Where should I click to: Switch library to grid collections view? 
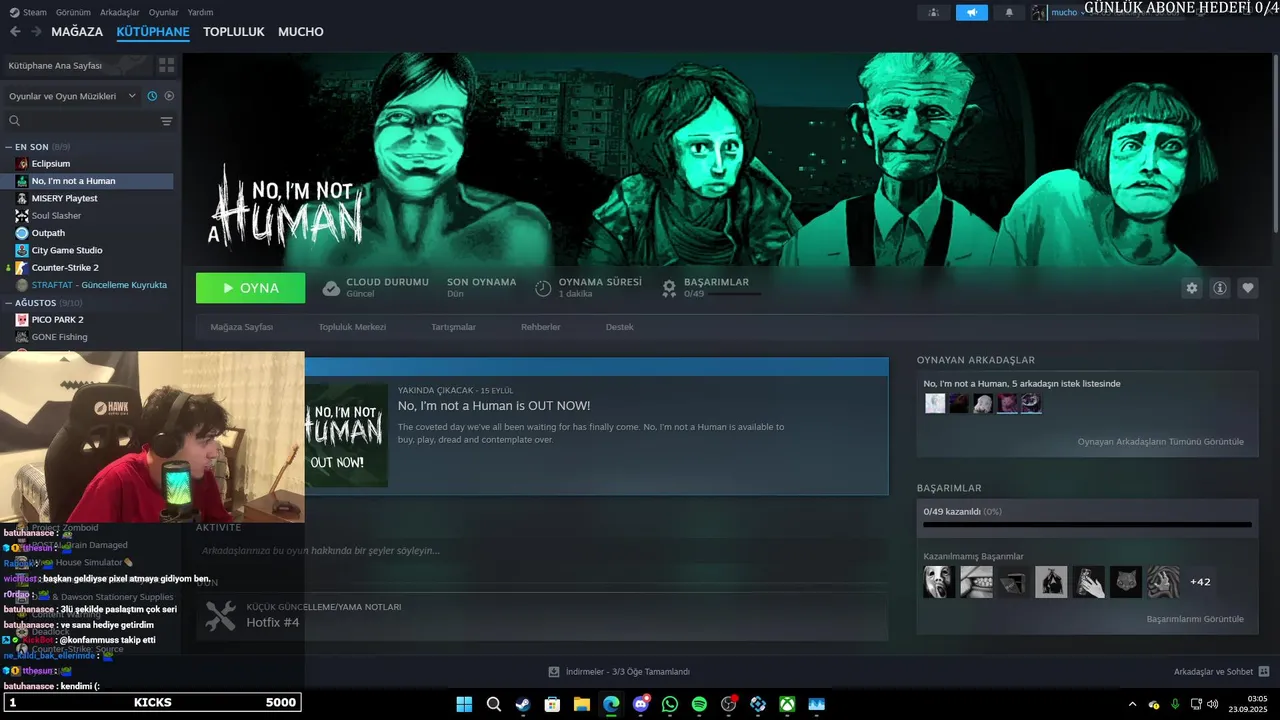pos(166,65)
